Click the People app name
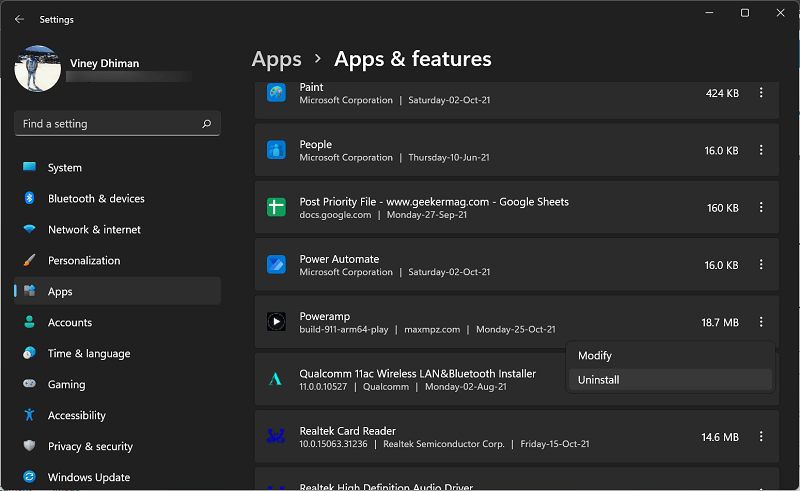The image size is (800, 491). tap(315, 144)
